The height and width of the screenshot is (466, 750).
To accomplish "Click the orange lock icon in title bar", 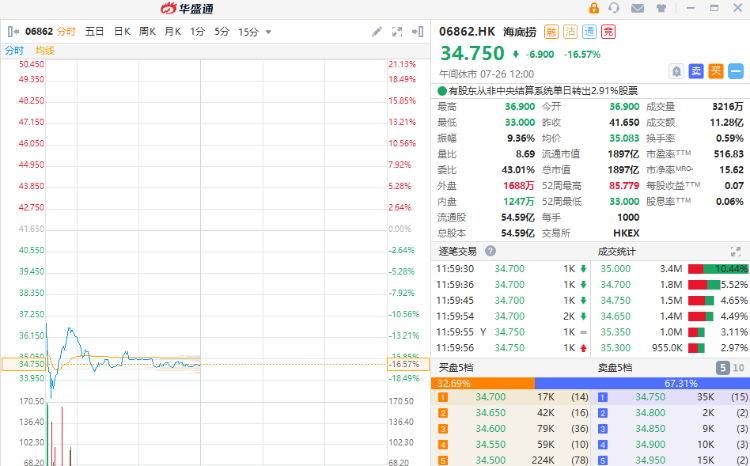I will (x=593, y=8).
